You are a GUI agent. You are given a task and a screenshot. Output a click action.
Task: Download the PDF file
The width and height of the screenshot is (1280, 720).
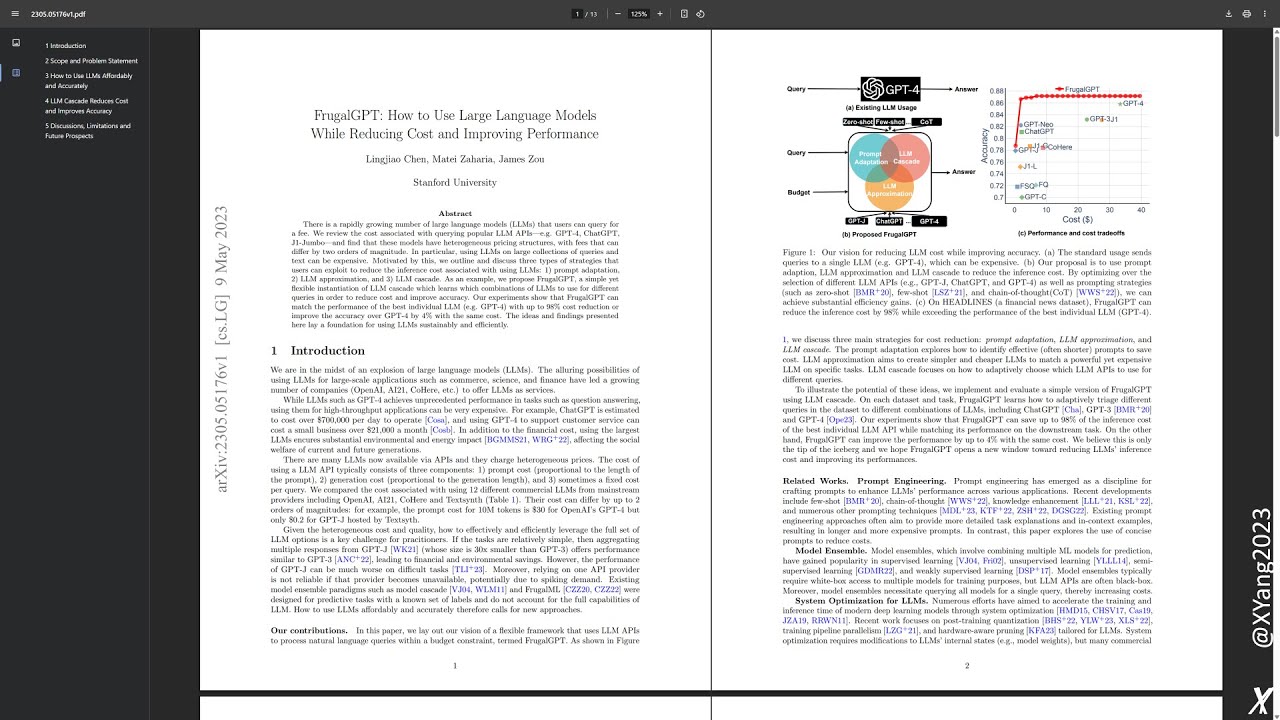point(1229,14)
